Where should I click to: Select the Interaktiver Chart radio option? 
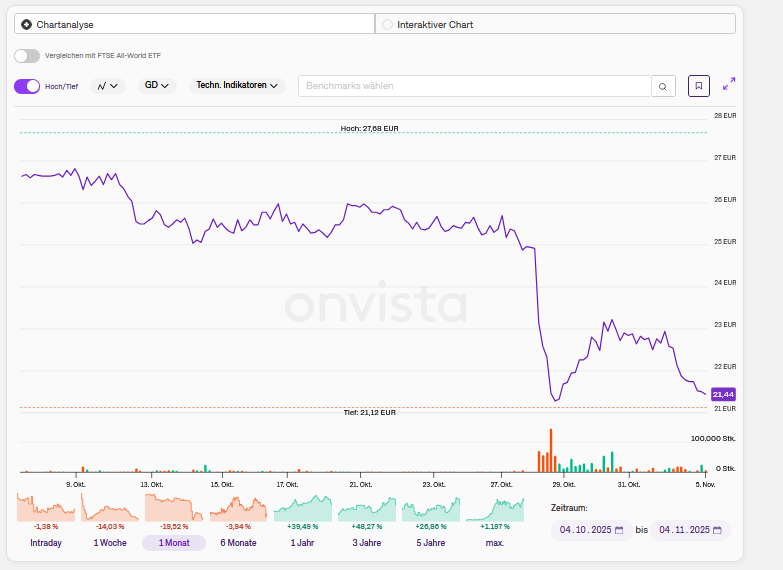tap(388, 24)
